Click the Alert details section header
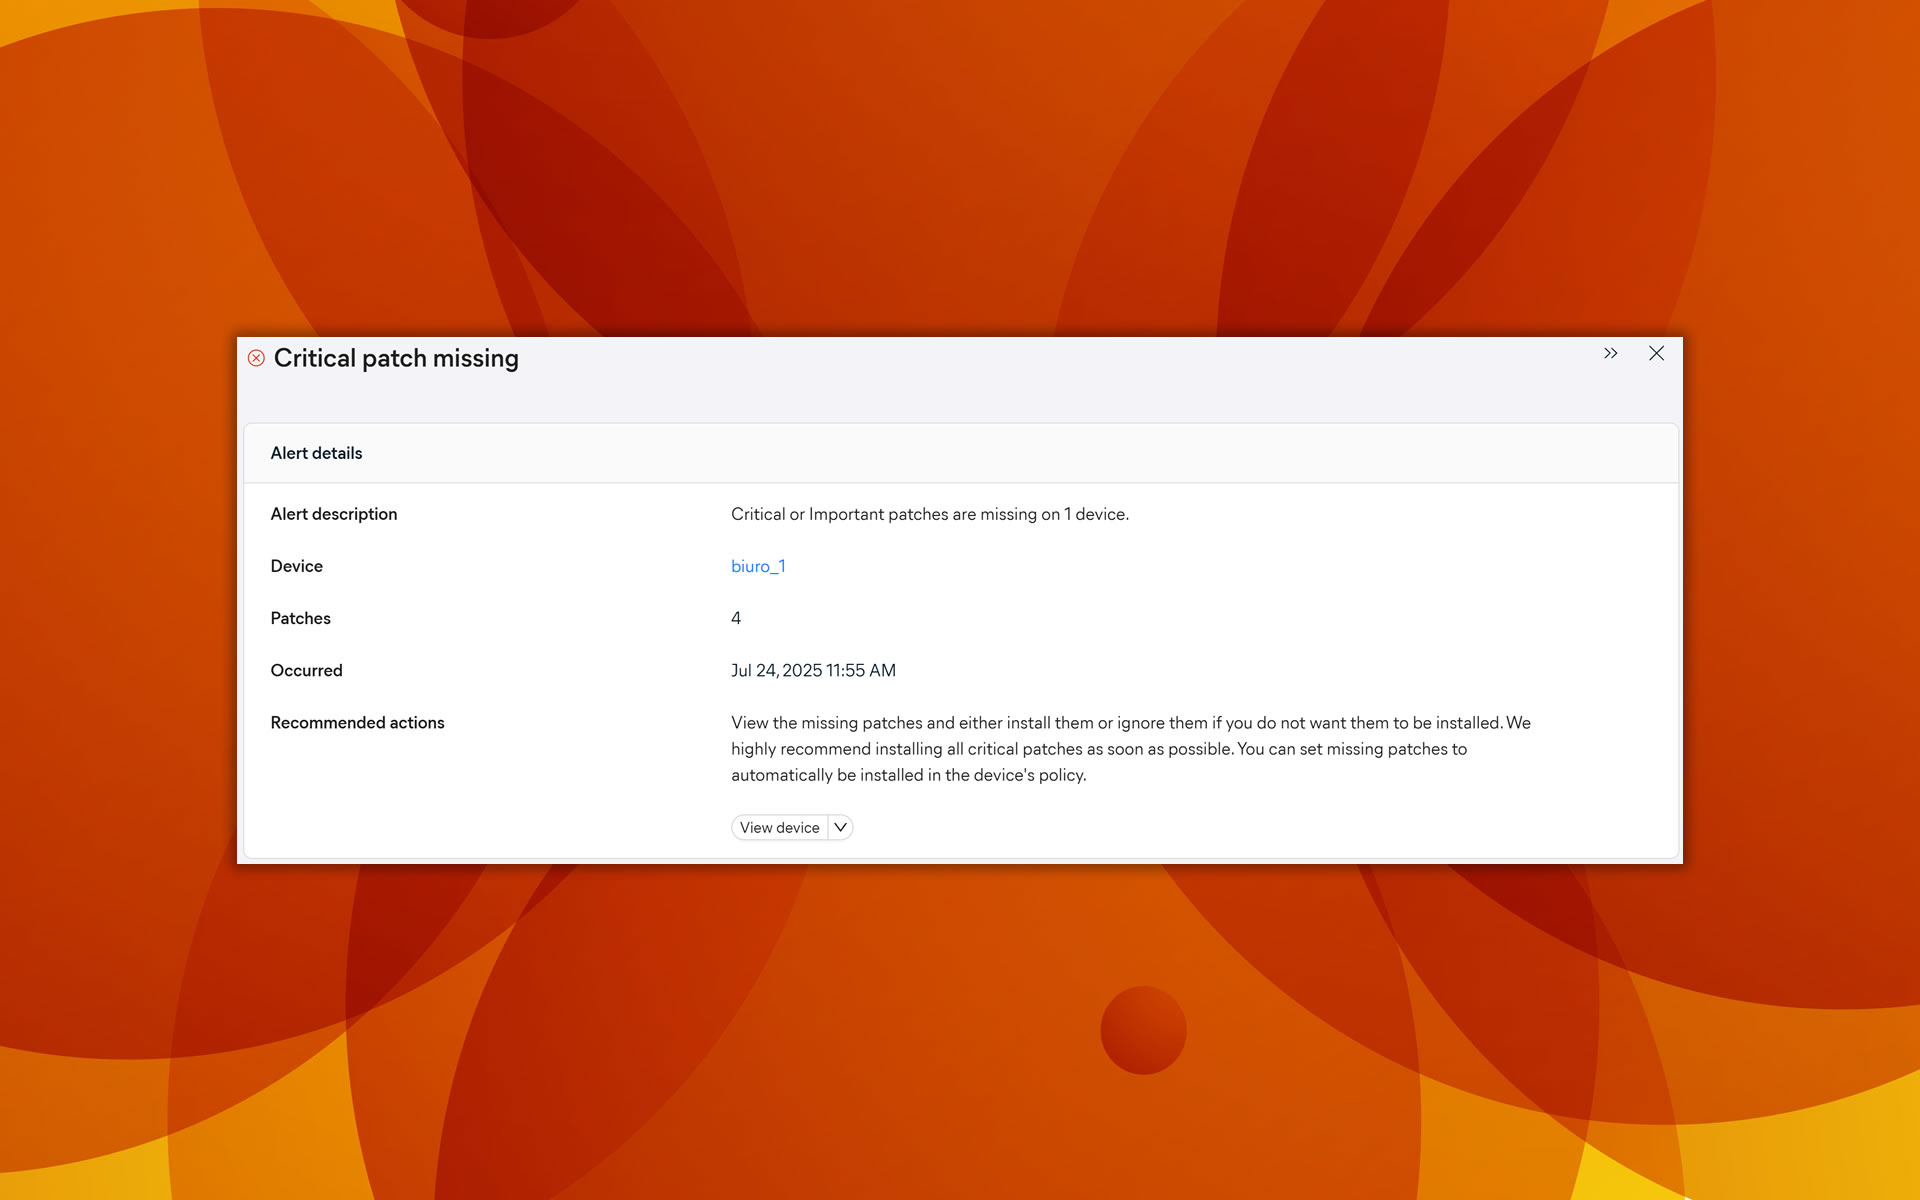The height and width of the screenshot is (1200, 1920). (316, 453)
